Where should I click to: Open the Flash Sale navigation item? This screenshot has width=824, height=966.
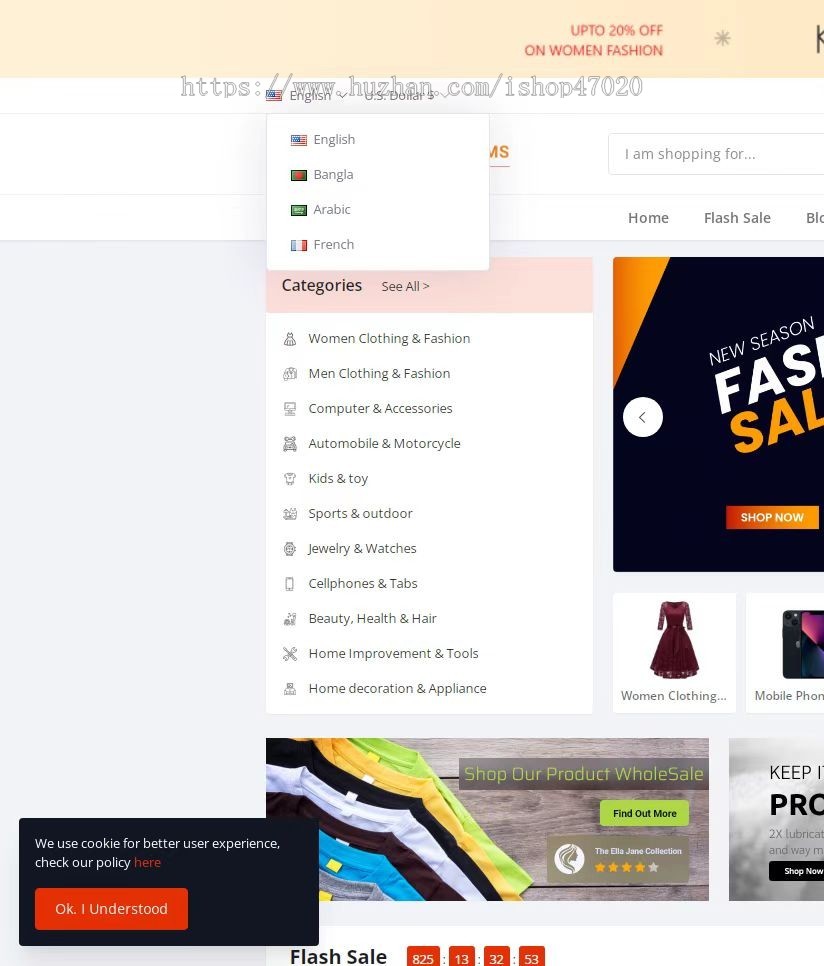737,218
